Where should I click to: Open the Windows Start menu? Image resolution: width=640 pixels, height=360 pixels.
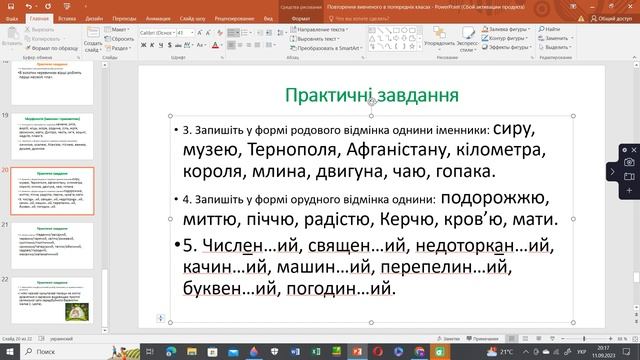(9, 351)
